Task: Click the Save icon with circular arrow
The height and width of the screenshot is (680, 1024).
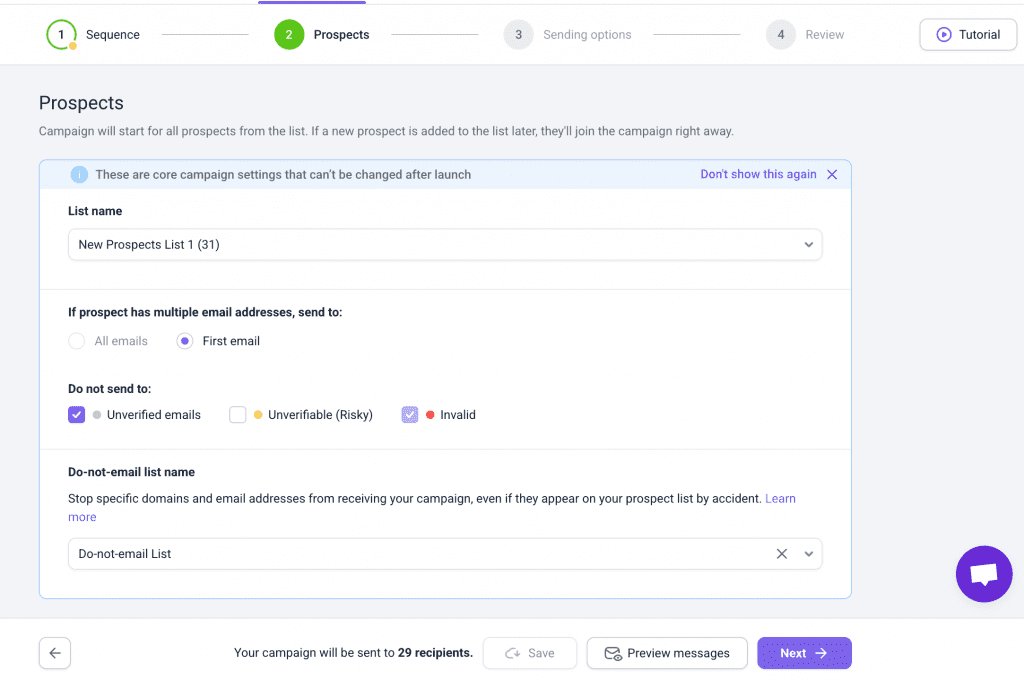Action: point(511,653)
